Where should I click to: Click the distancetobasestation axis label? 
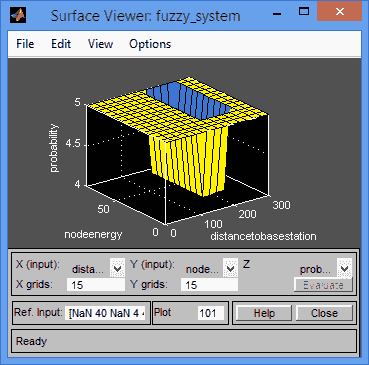click(x=263, y=236)
